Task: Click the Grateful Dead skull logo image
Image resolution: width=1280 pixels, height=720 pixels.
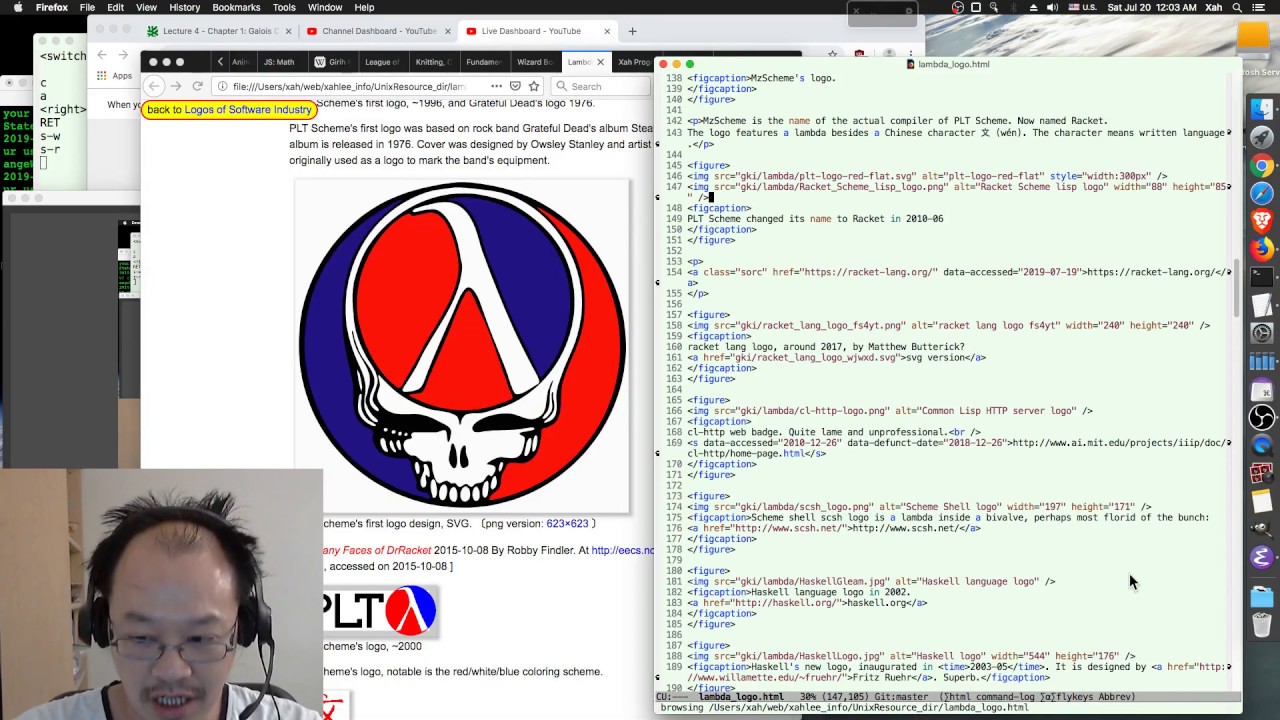Action: pos(462,345)
